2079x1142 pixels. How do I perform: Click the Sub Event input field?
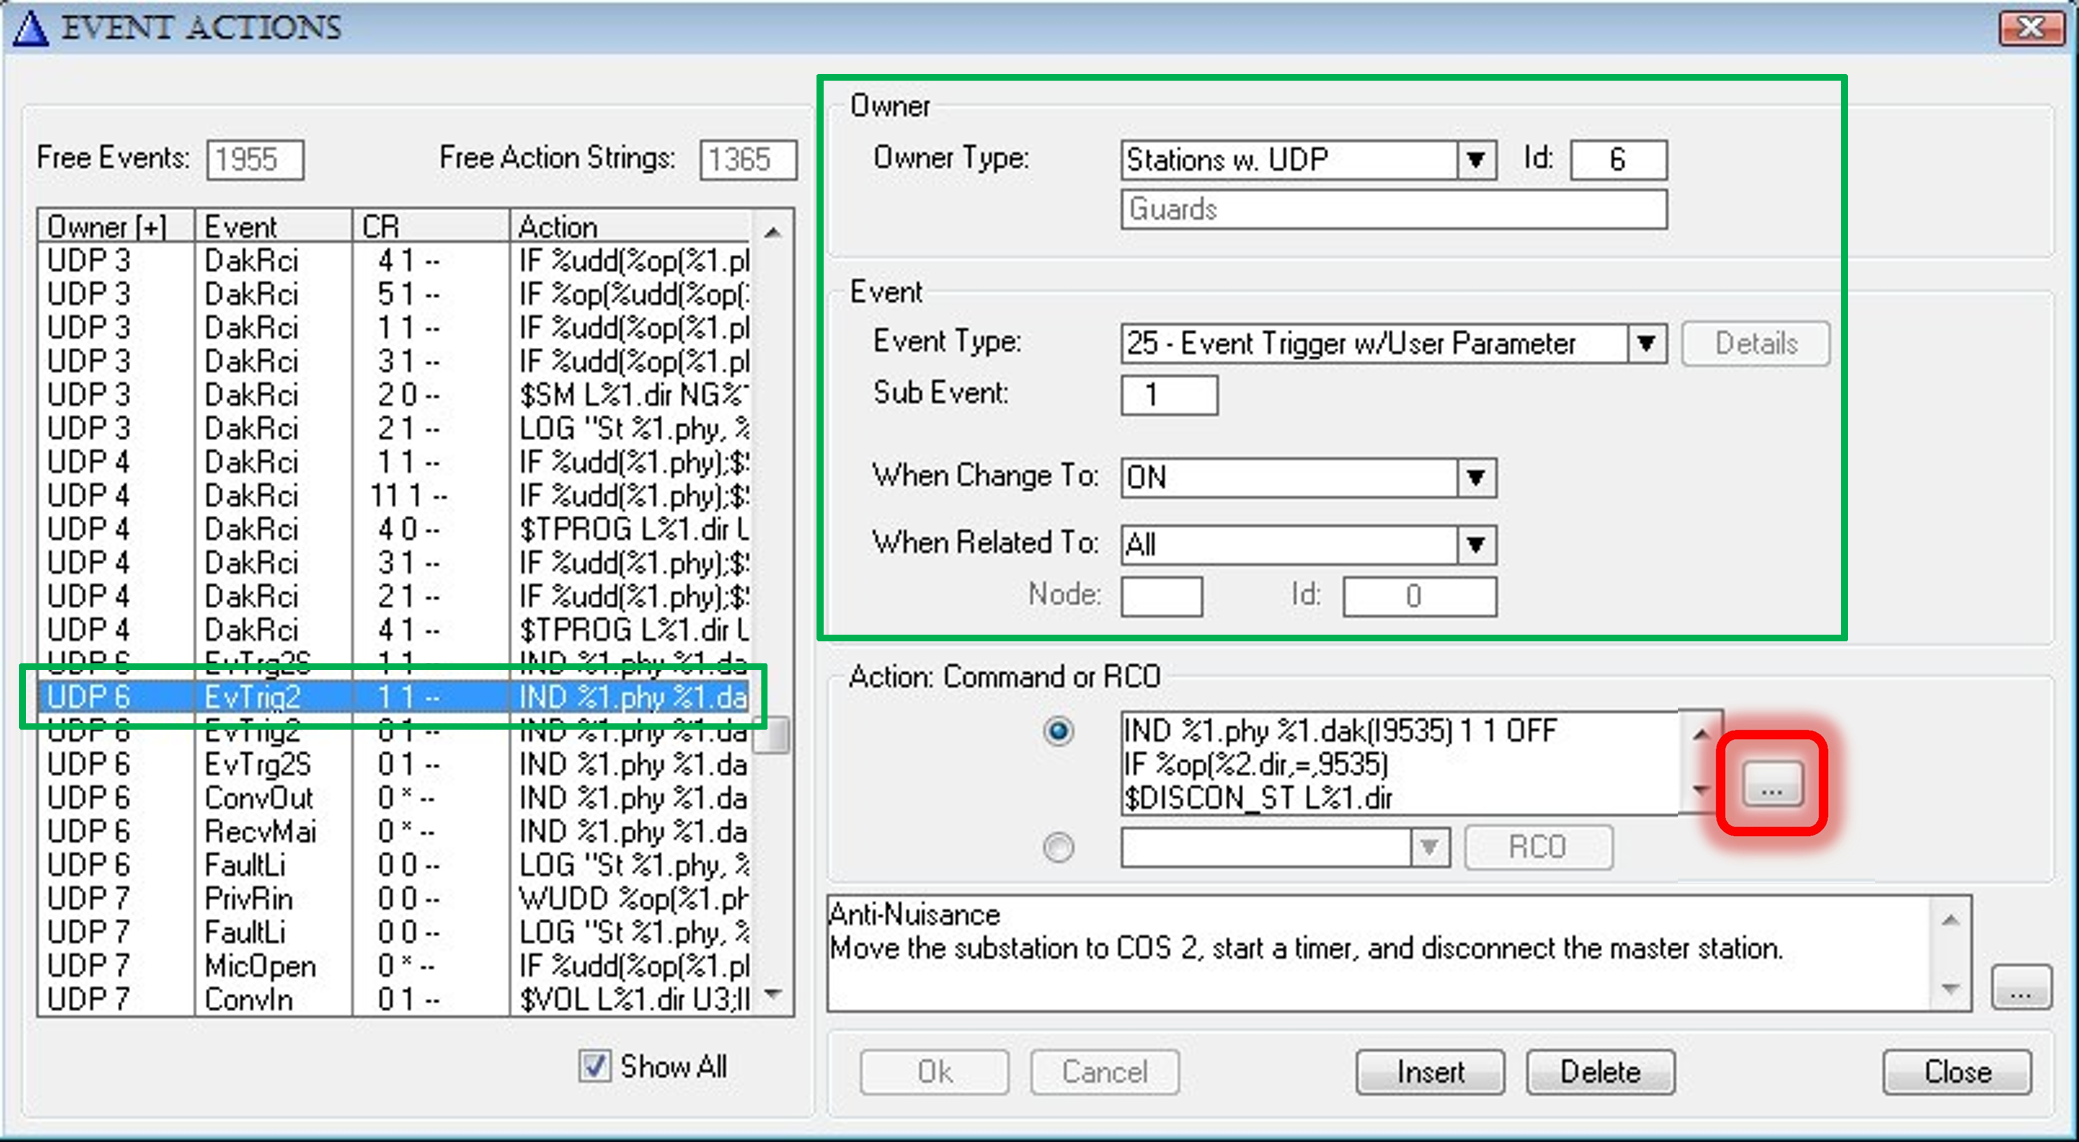click(x=1168, y=395)
